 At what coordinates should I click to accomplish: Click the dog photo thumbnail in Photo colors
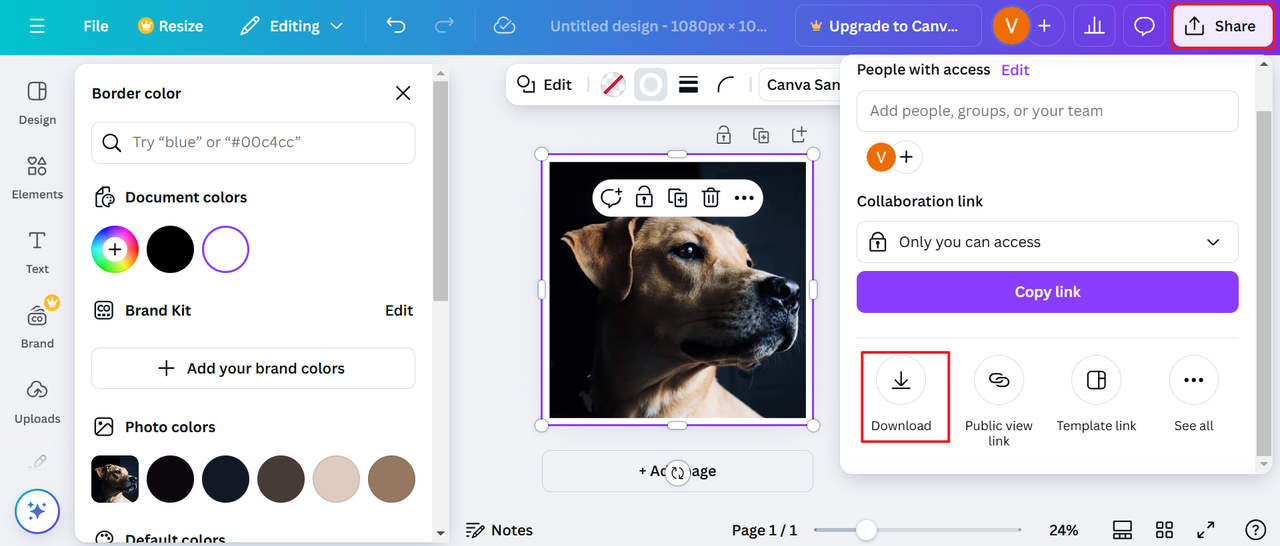pyautogui.click(x=115, y=479)
